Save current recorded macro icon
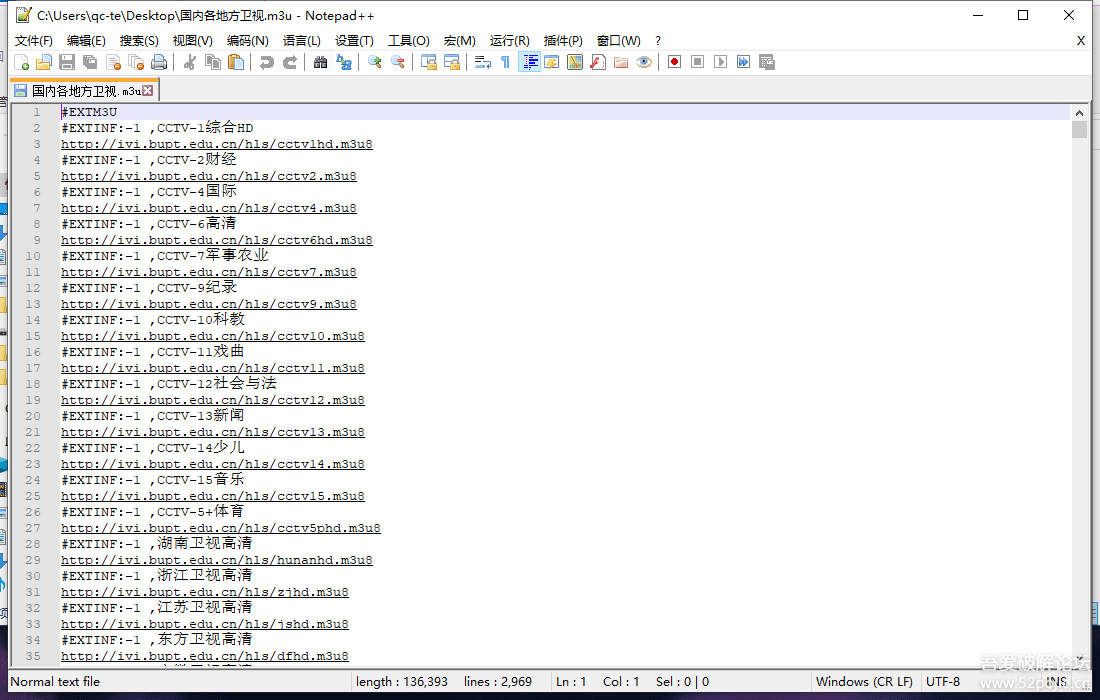Screen dimensions: 1100x700 pos(767,62)
